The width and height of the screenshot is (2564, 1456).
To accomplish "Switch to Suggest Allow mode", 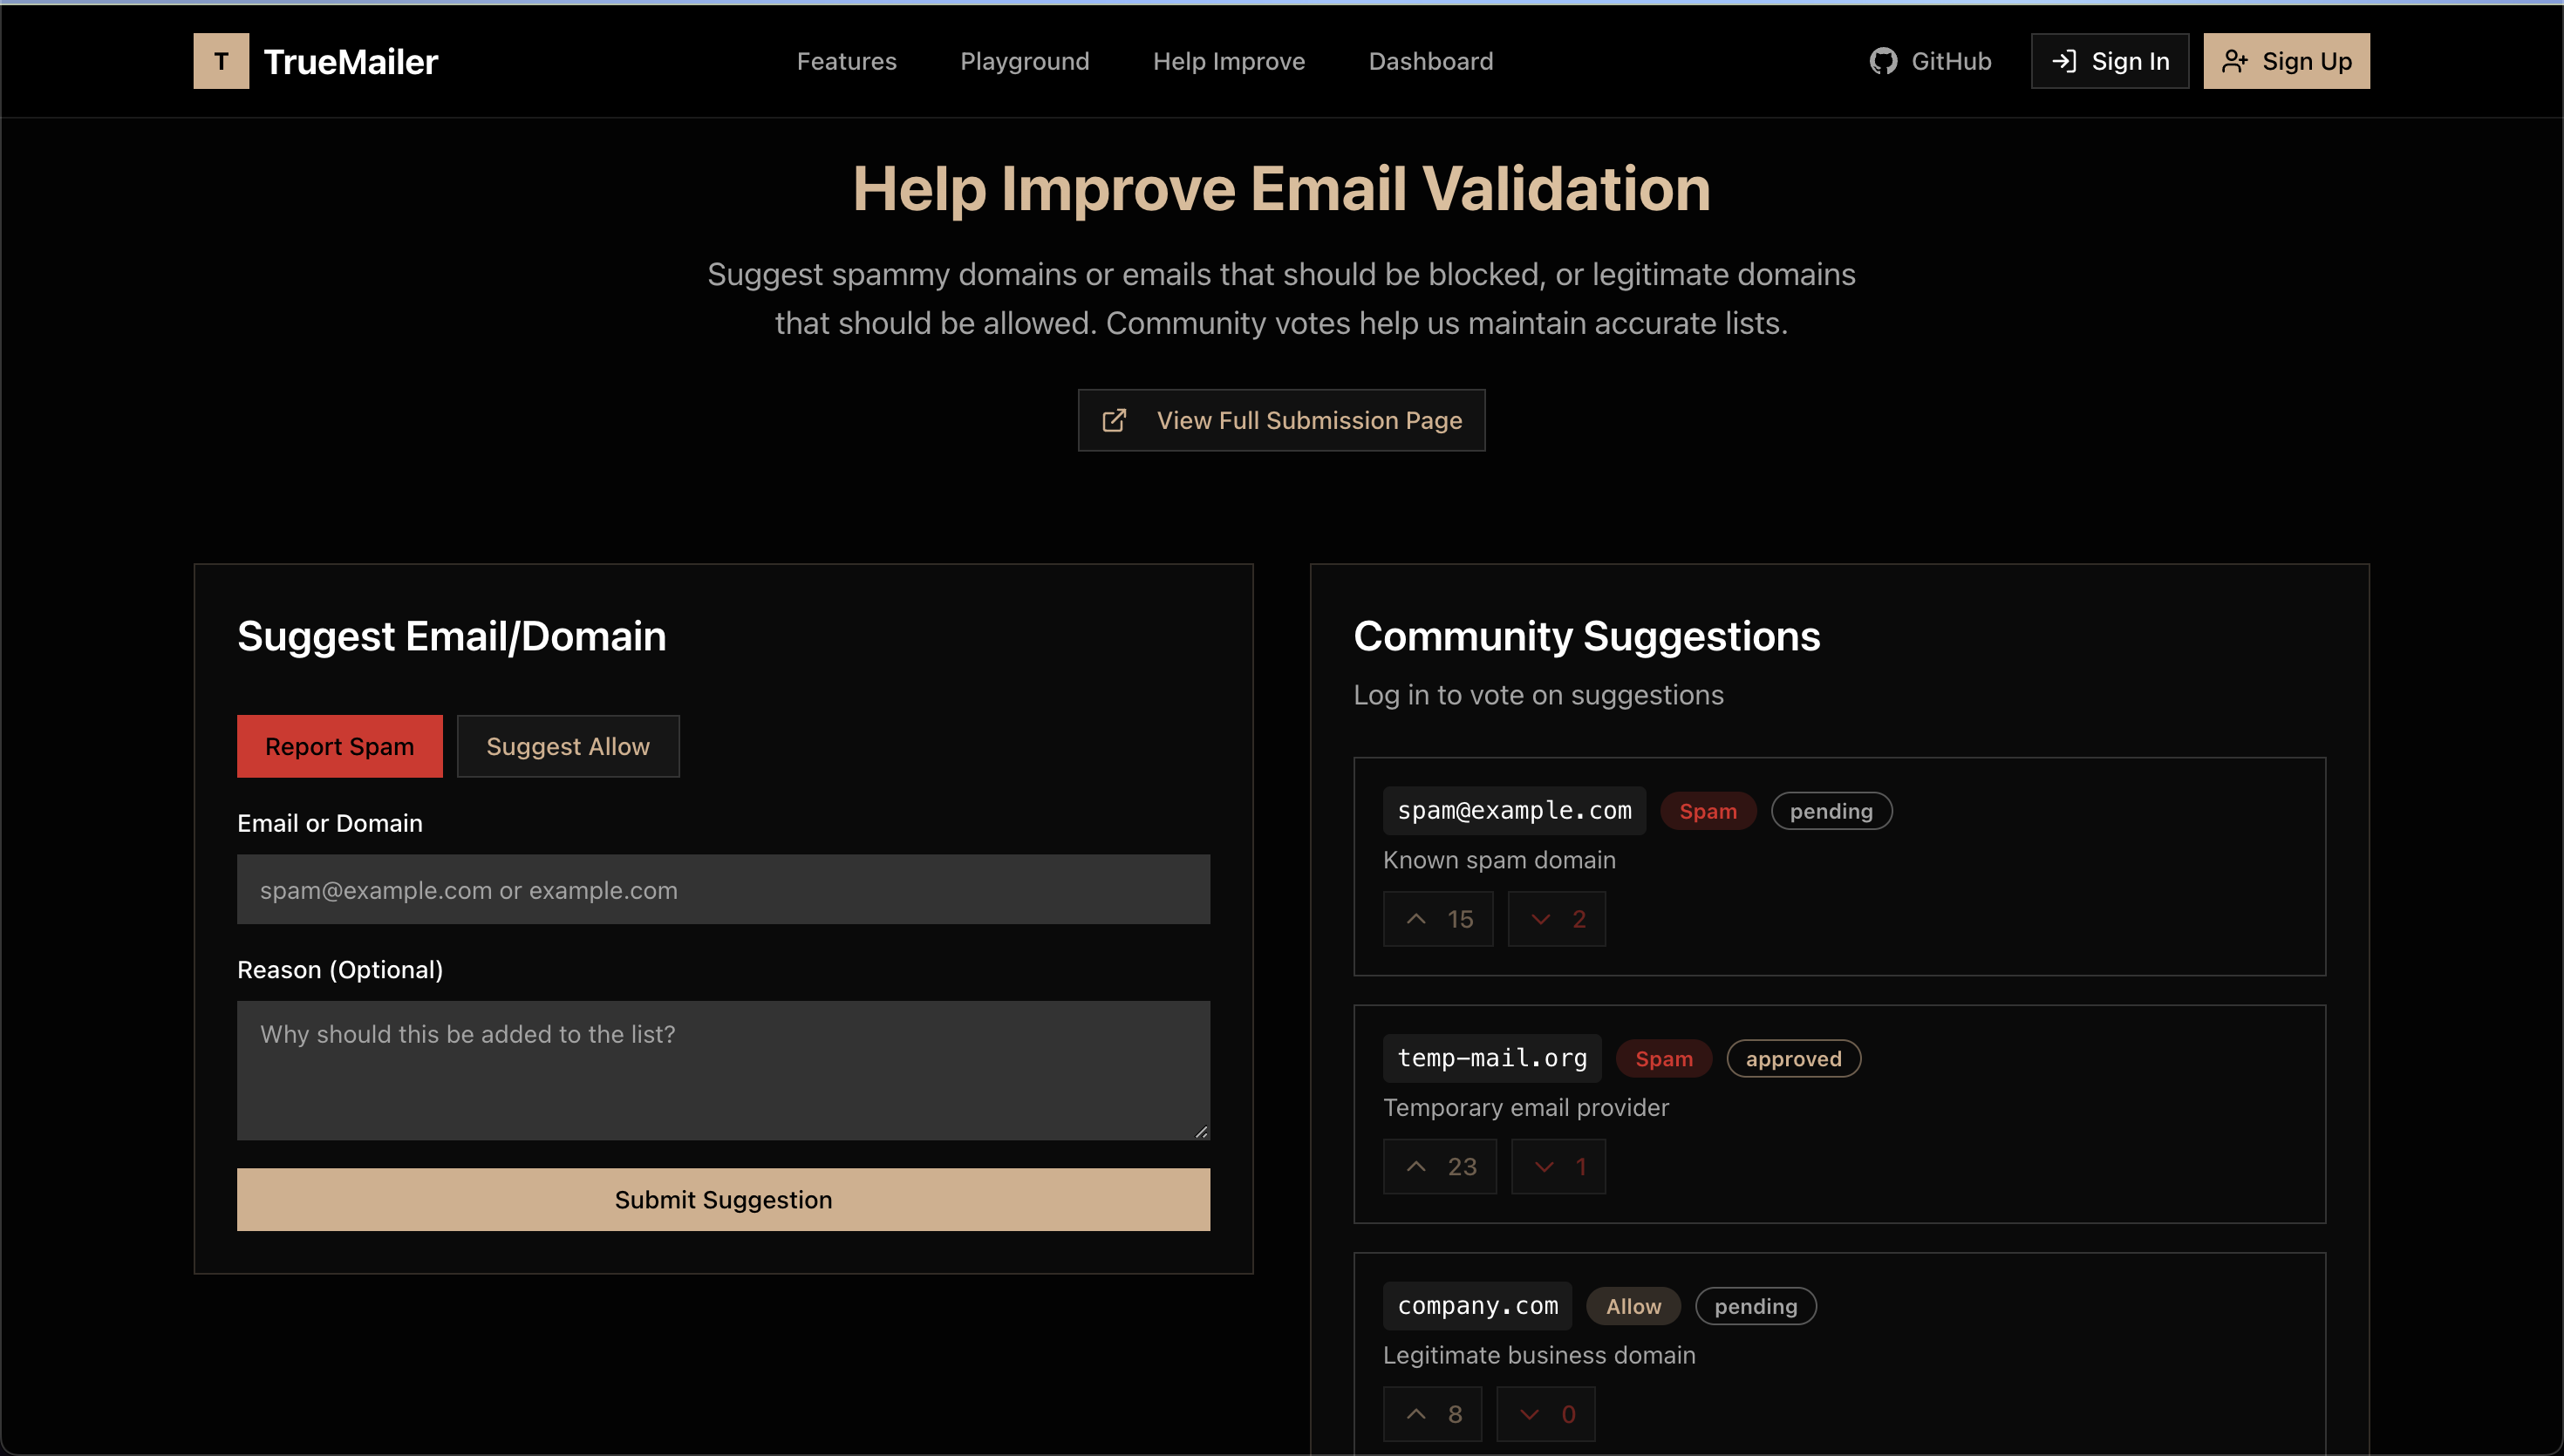I will click(567, 746).
